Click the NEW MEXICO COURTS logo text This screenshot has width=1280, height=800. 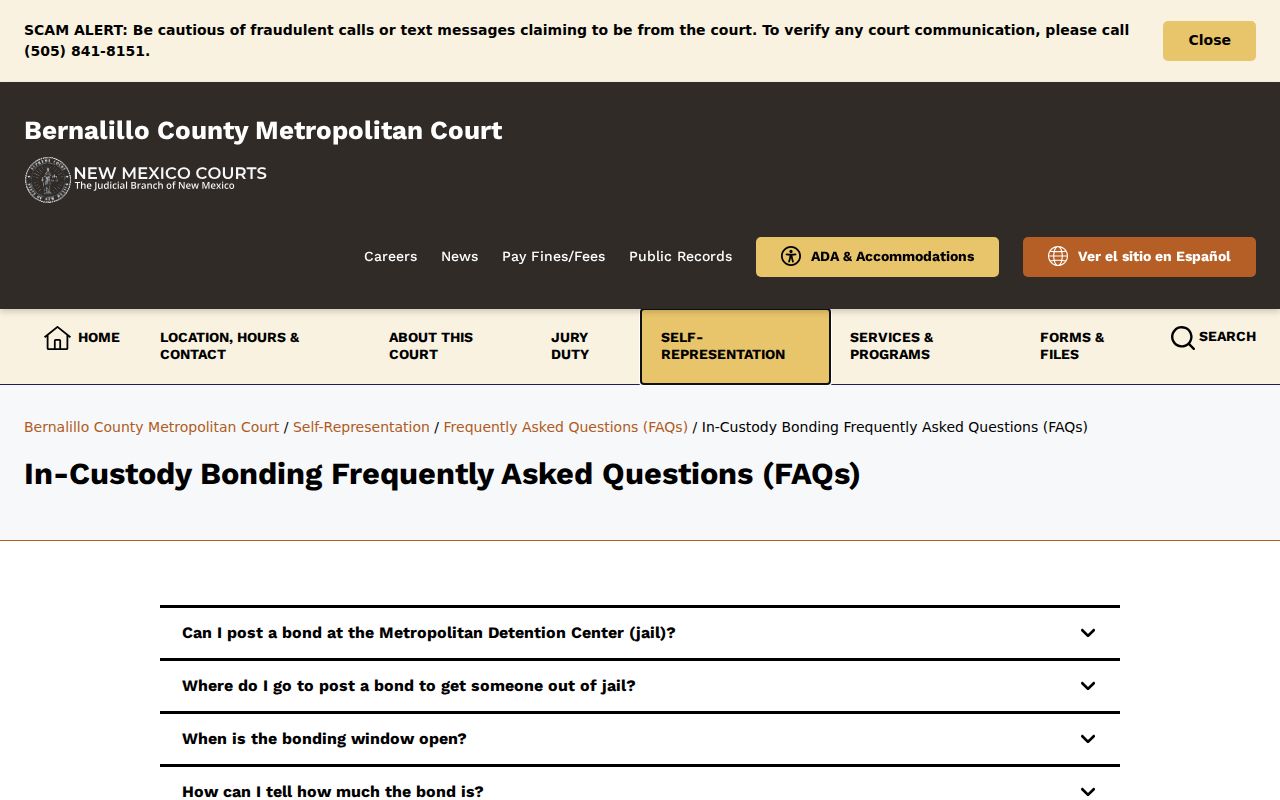tap(170, 174)
